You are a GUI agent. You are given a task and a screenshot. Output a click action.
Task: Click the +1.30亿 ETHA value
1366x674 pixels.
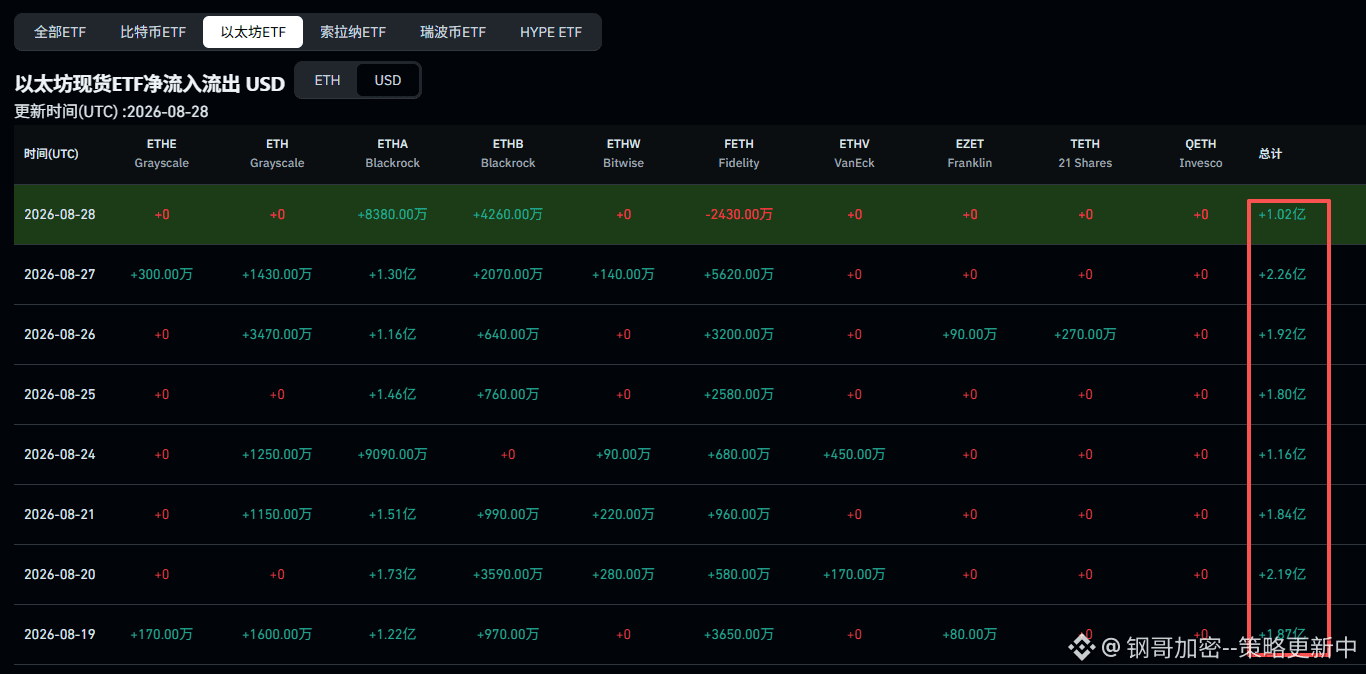coord(393,274)
